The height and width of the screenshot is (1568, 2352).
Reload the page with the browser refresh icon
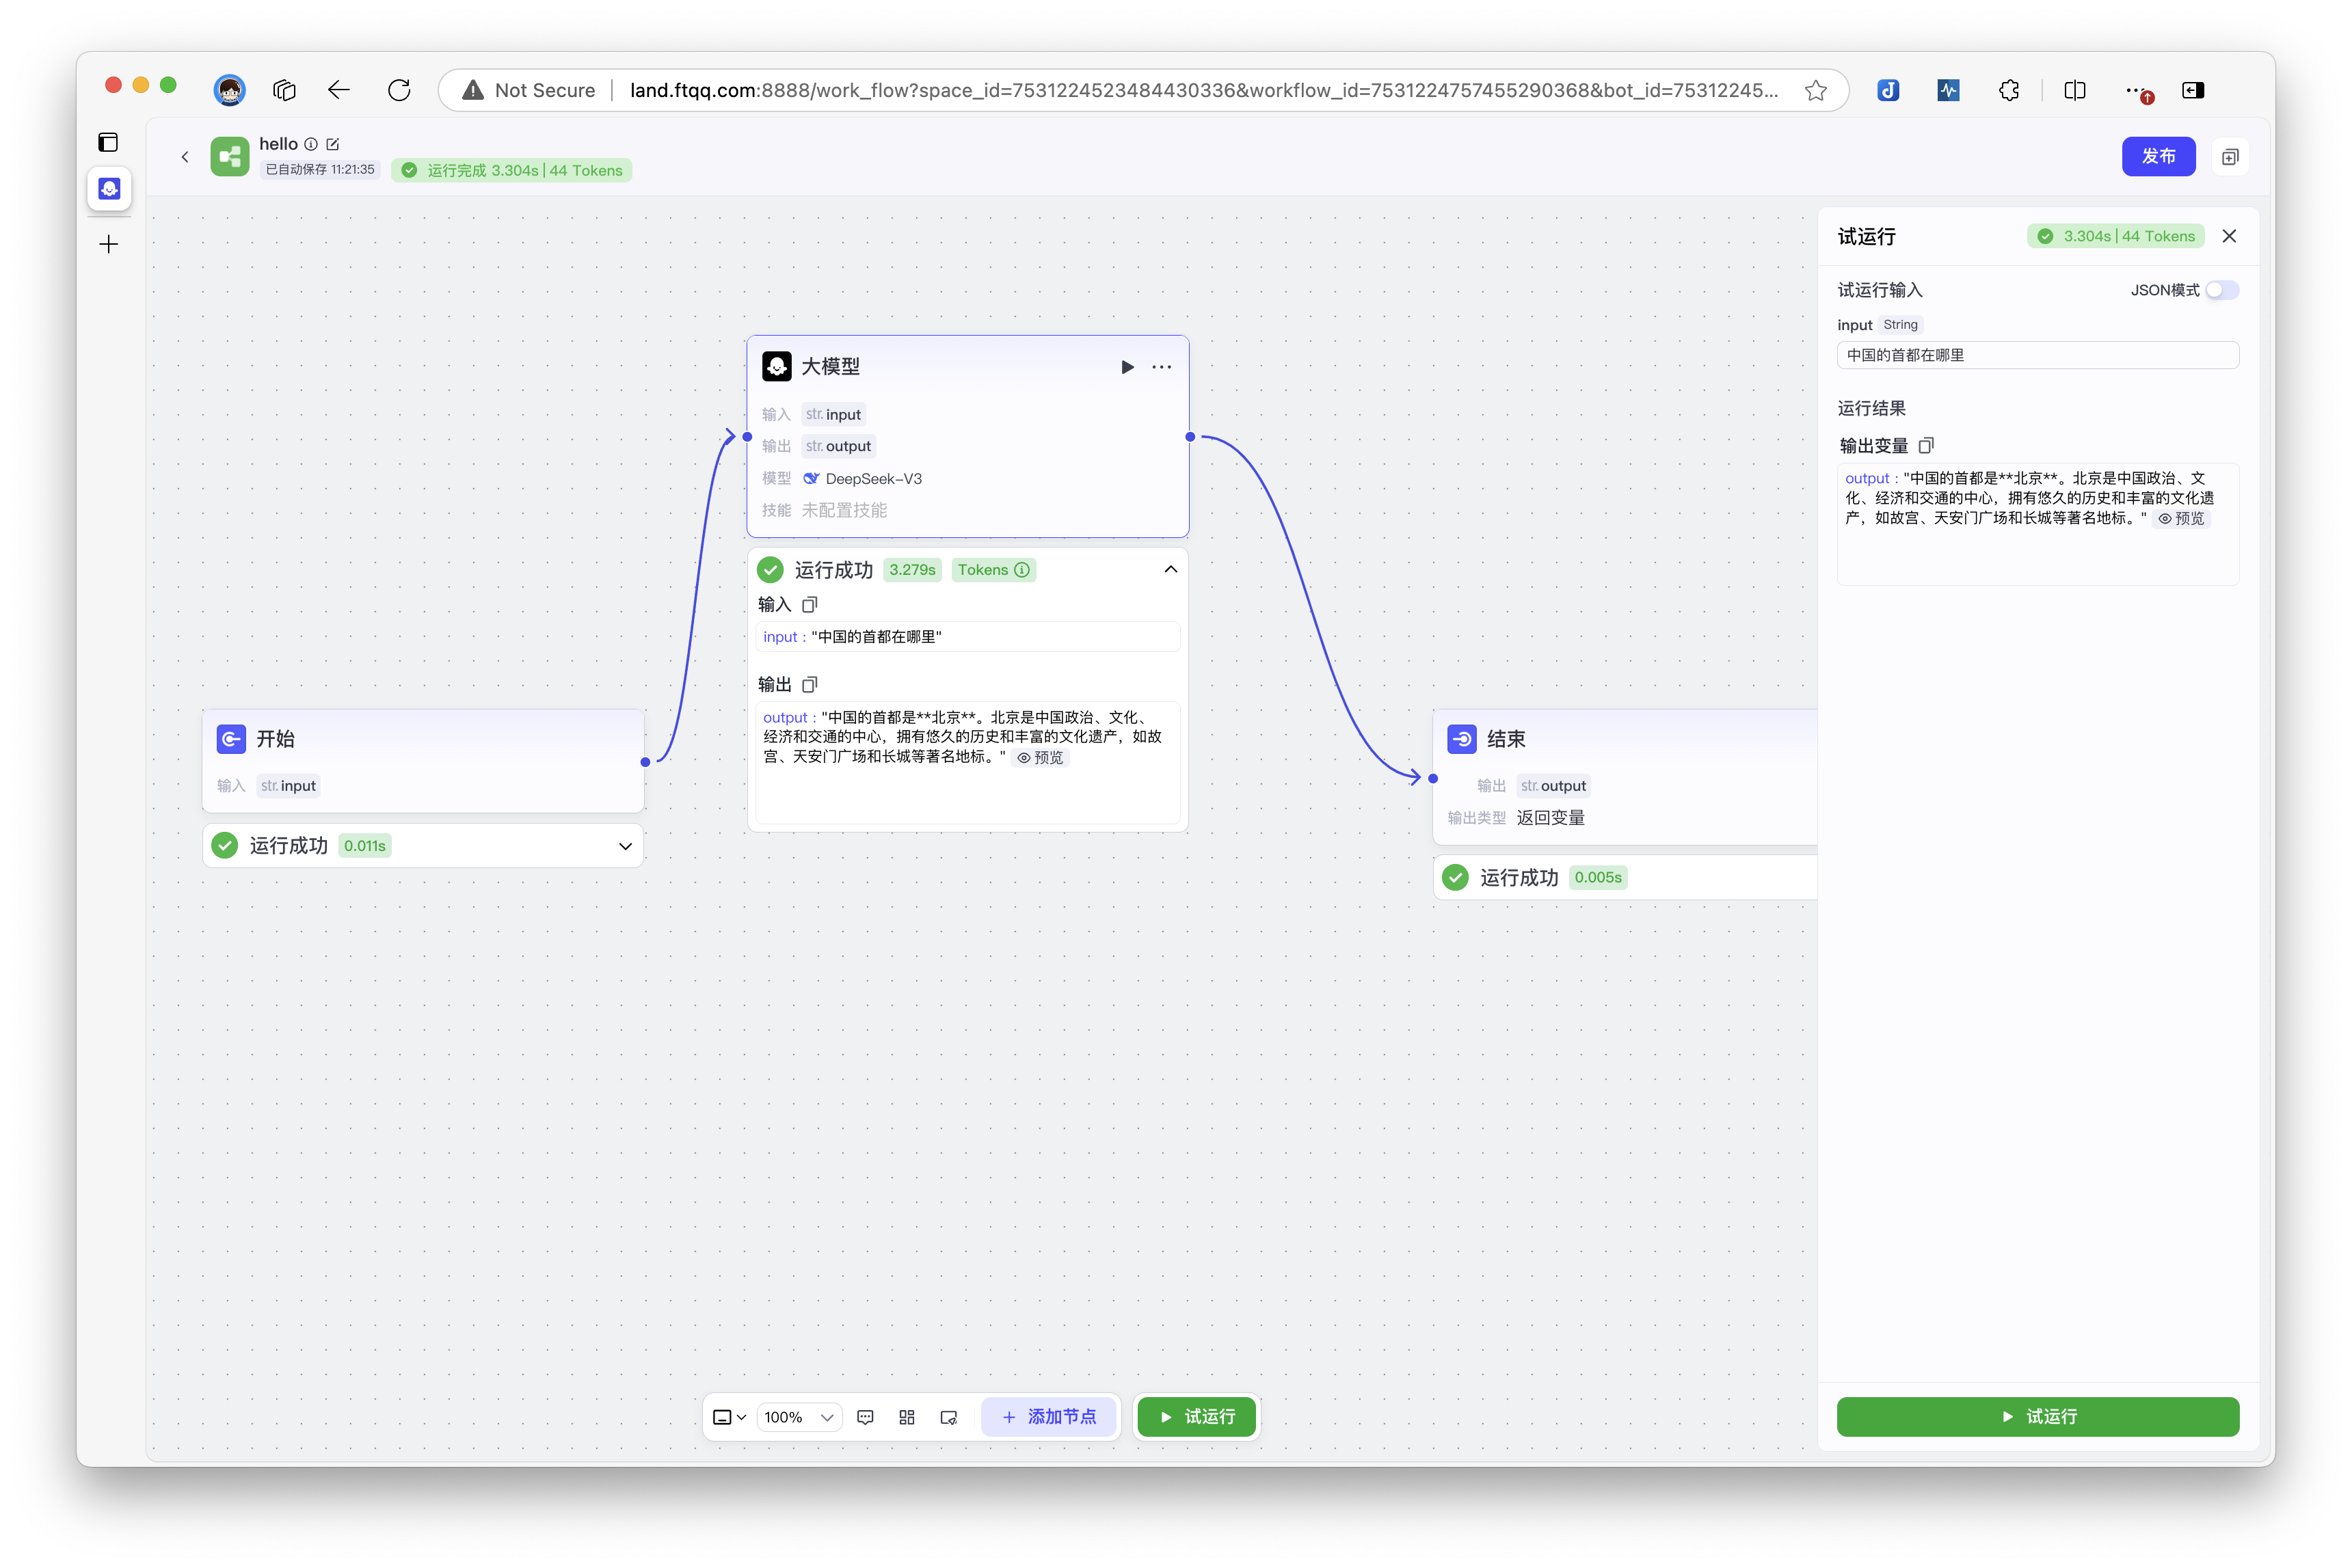click(x=399, y=90)
